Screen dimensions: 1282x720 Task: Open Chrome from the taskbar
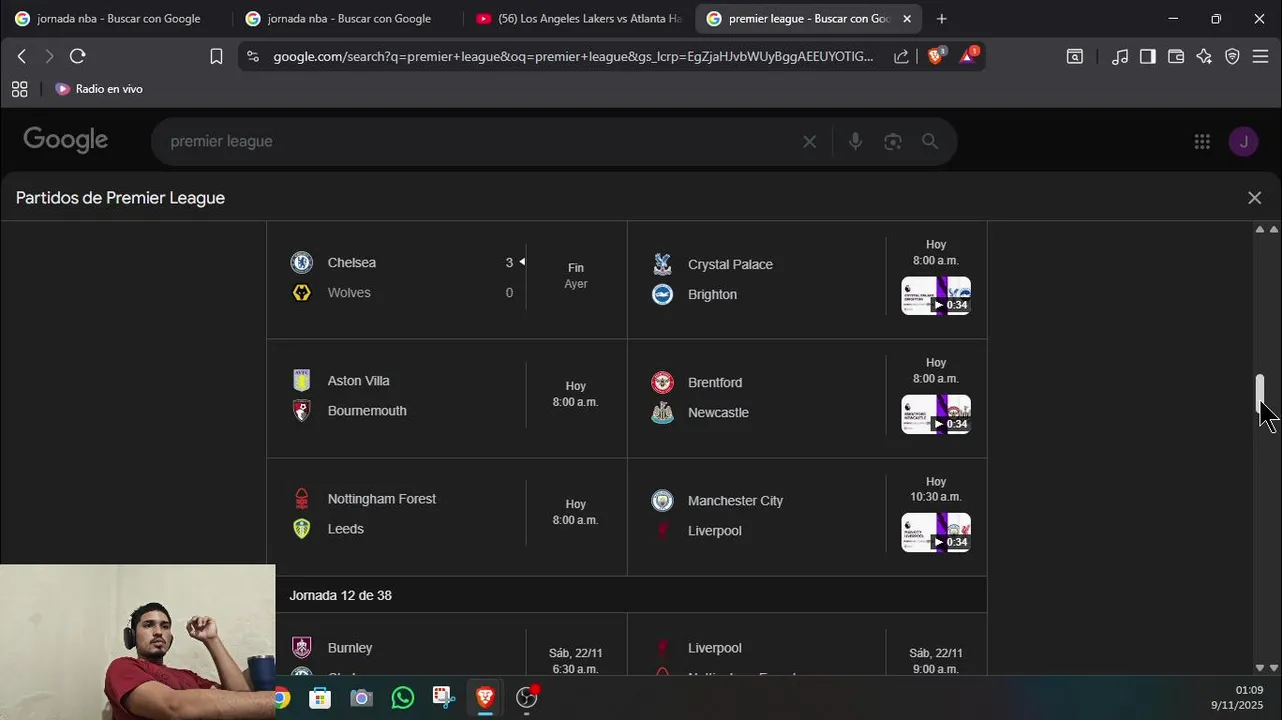click(282, 698)
